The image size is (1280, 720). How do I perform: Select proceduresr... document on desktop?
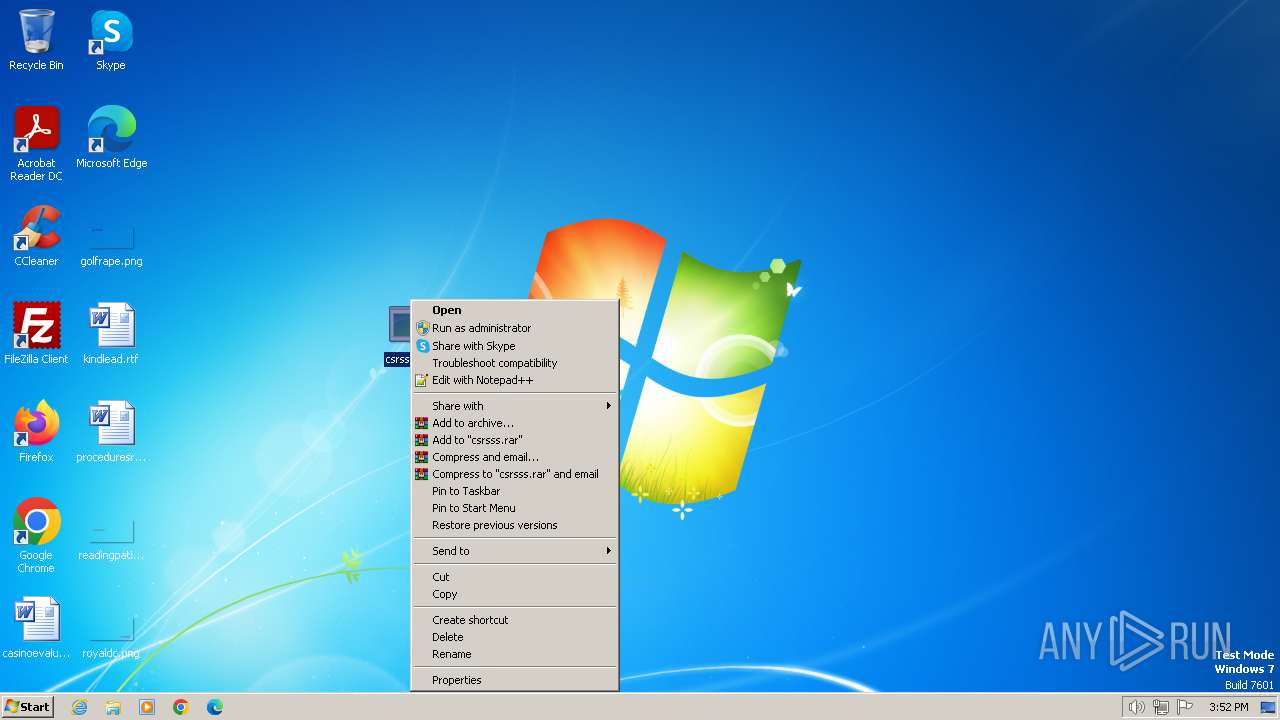tap(111, 431)
